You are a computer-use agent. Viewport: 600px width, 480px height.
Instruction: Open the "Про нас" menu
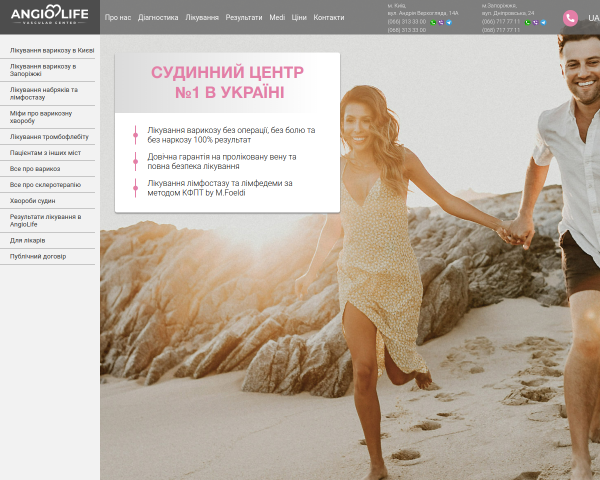(x=118, y=18)
